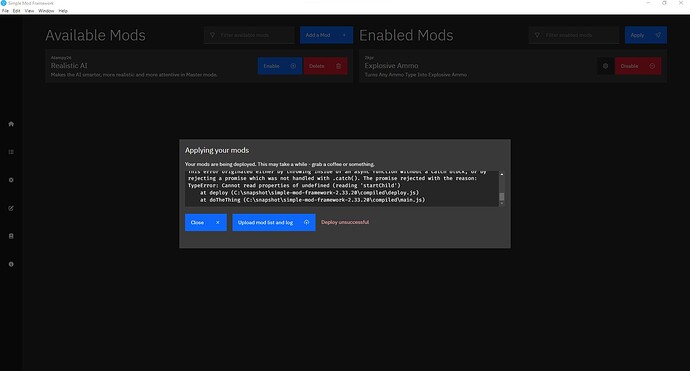Screen dimensions: 690x371
Task: Click the Applying your mods heading
Action: click(217, 150)
